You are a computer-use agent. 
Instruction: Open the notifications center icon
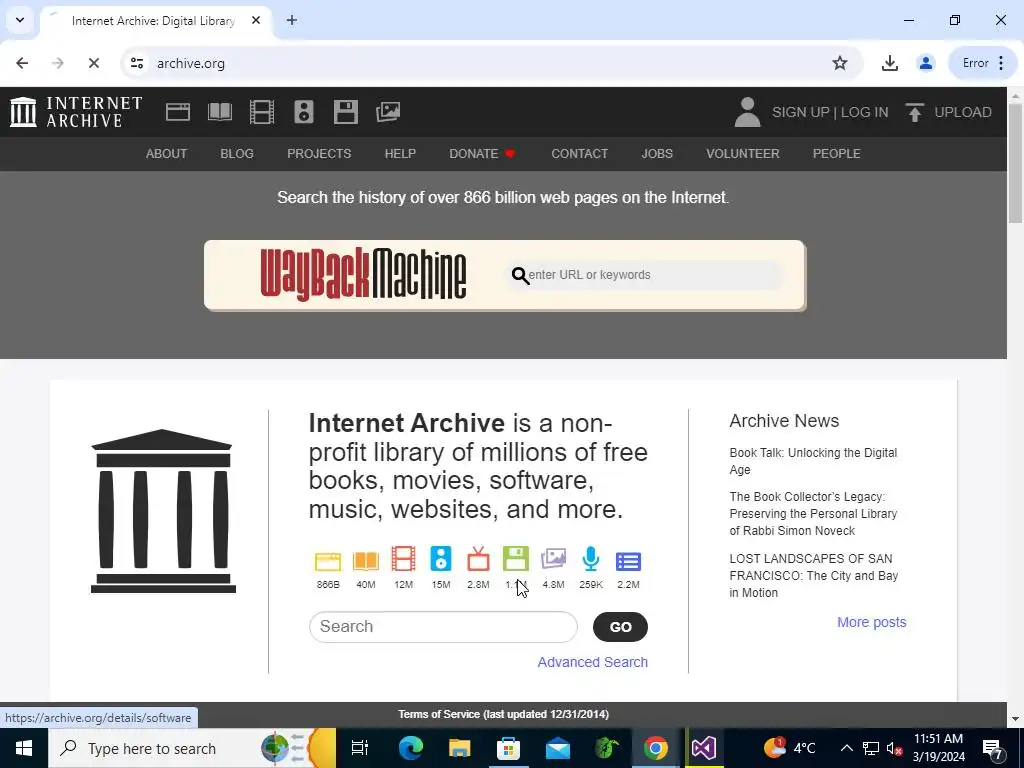(993, 748)
